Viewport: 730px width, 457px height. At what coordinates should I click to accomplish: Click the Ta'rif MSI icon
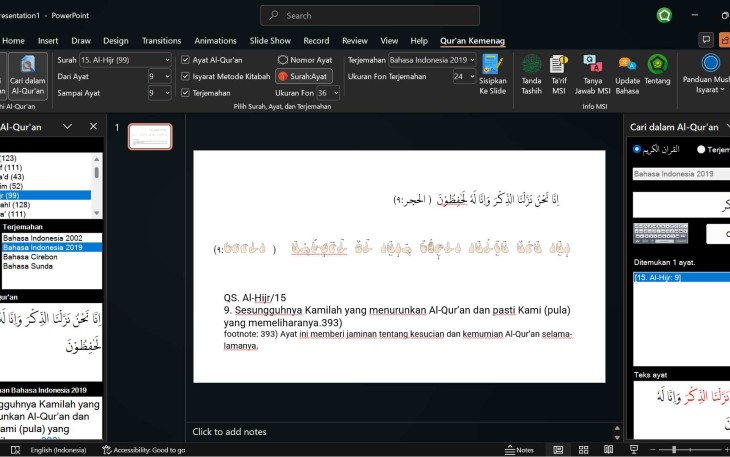558,74
